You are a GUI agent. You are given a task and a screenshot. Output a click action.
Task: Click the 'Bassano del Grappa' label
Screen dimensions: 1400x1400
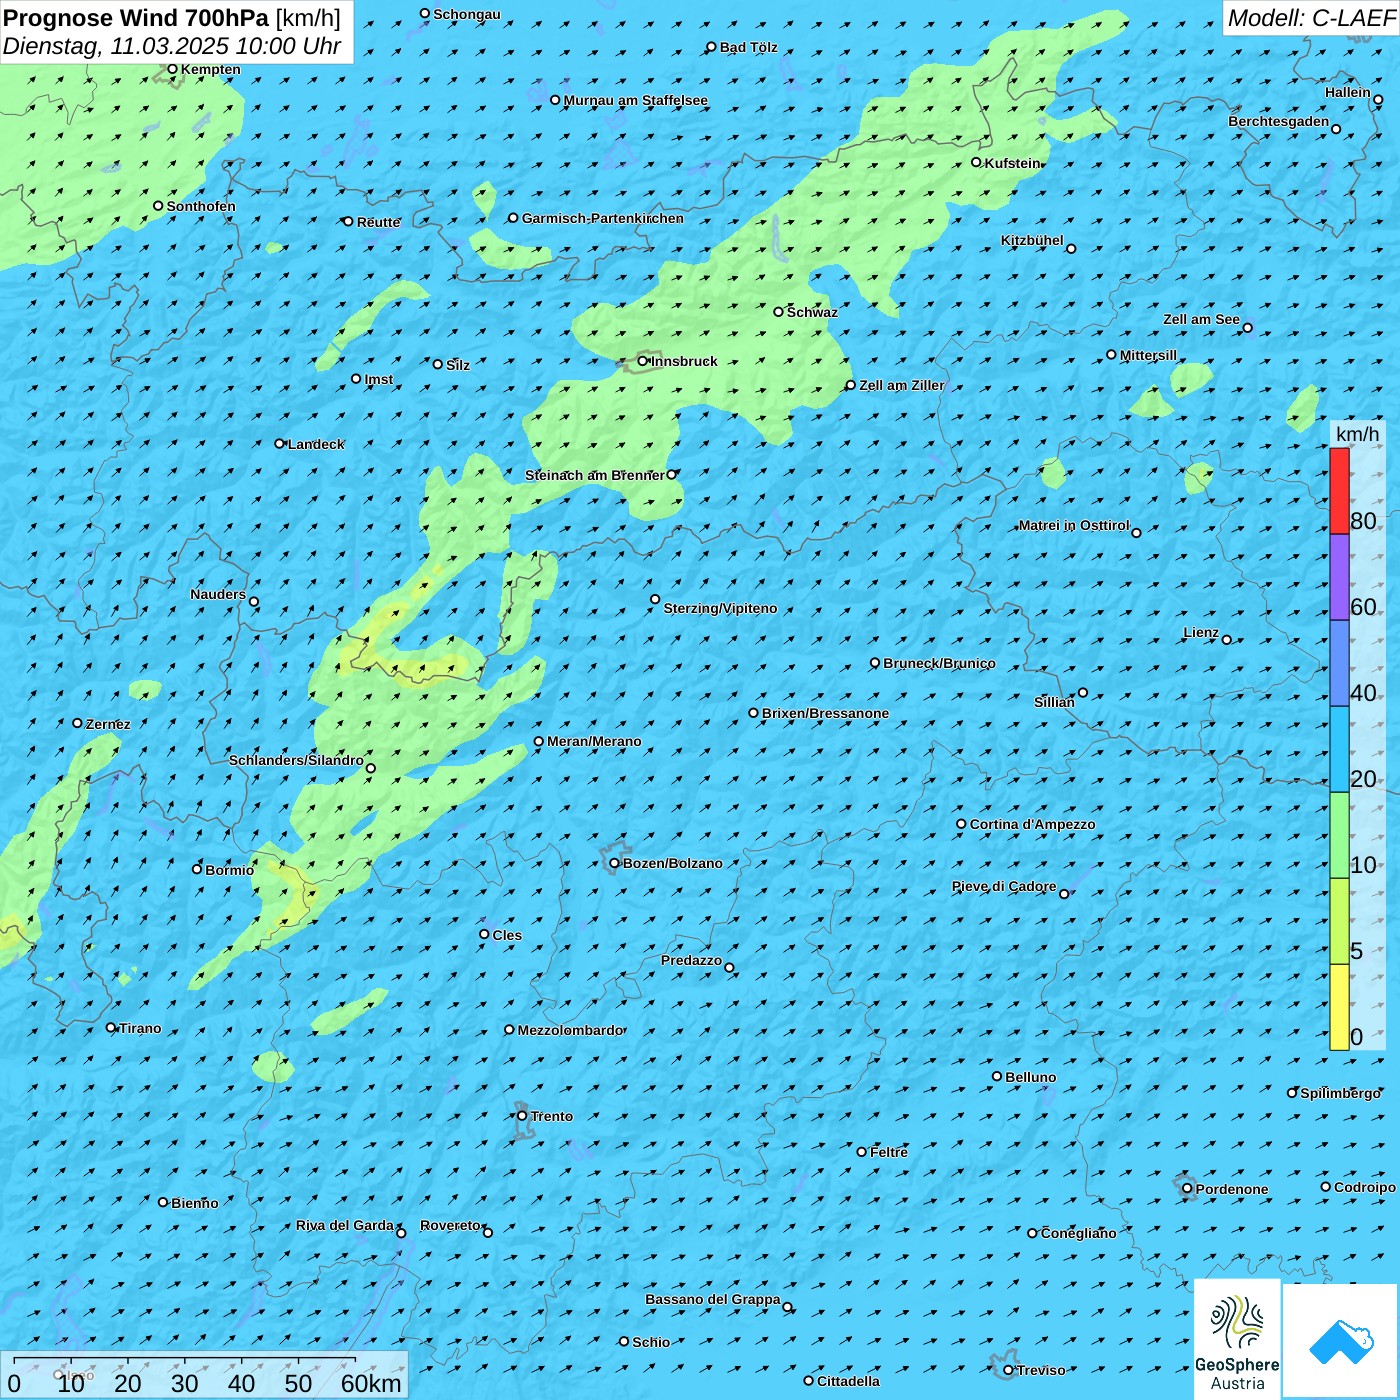coord(713,1299)
